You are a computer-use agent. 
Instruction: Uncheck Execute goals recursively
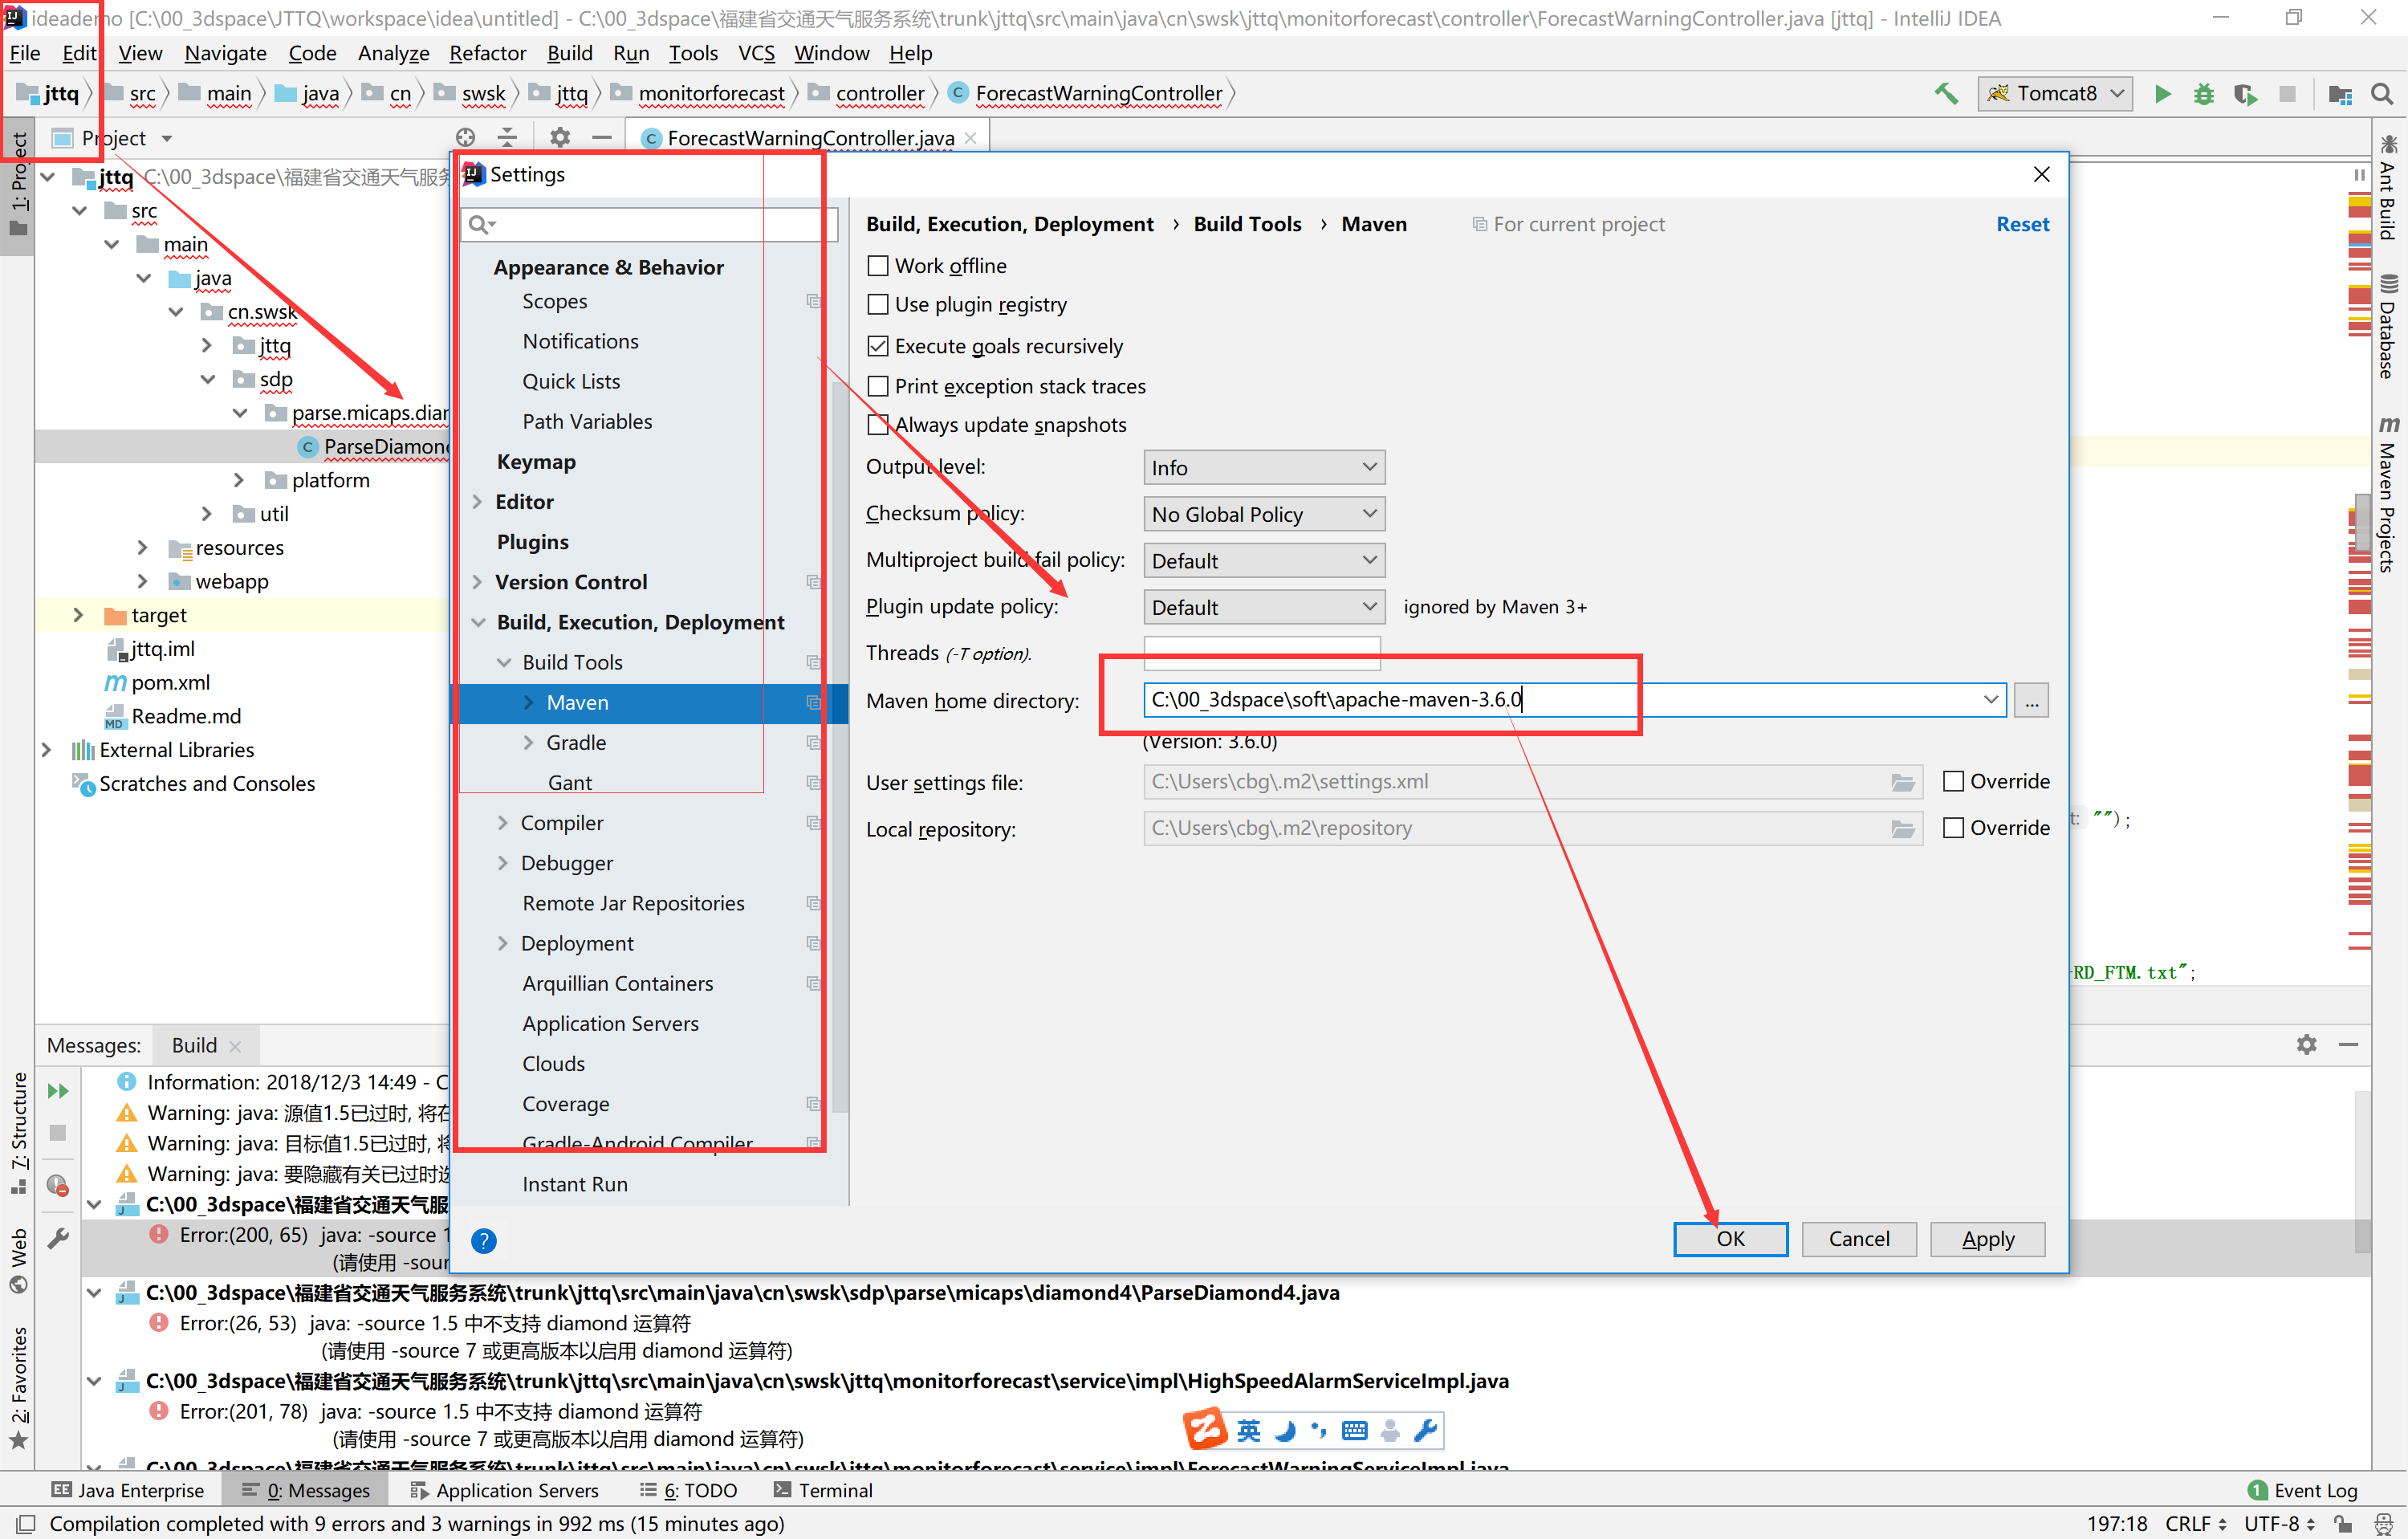click(878, 346)
